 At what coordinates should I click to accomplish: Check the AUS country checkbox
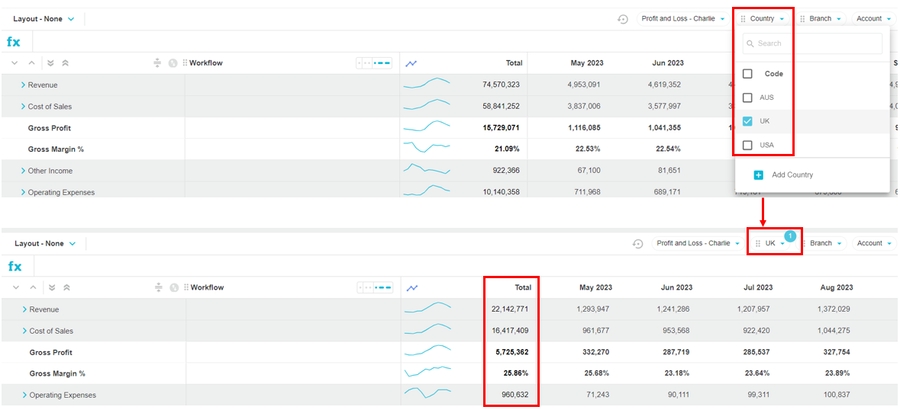click(747, 98)
